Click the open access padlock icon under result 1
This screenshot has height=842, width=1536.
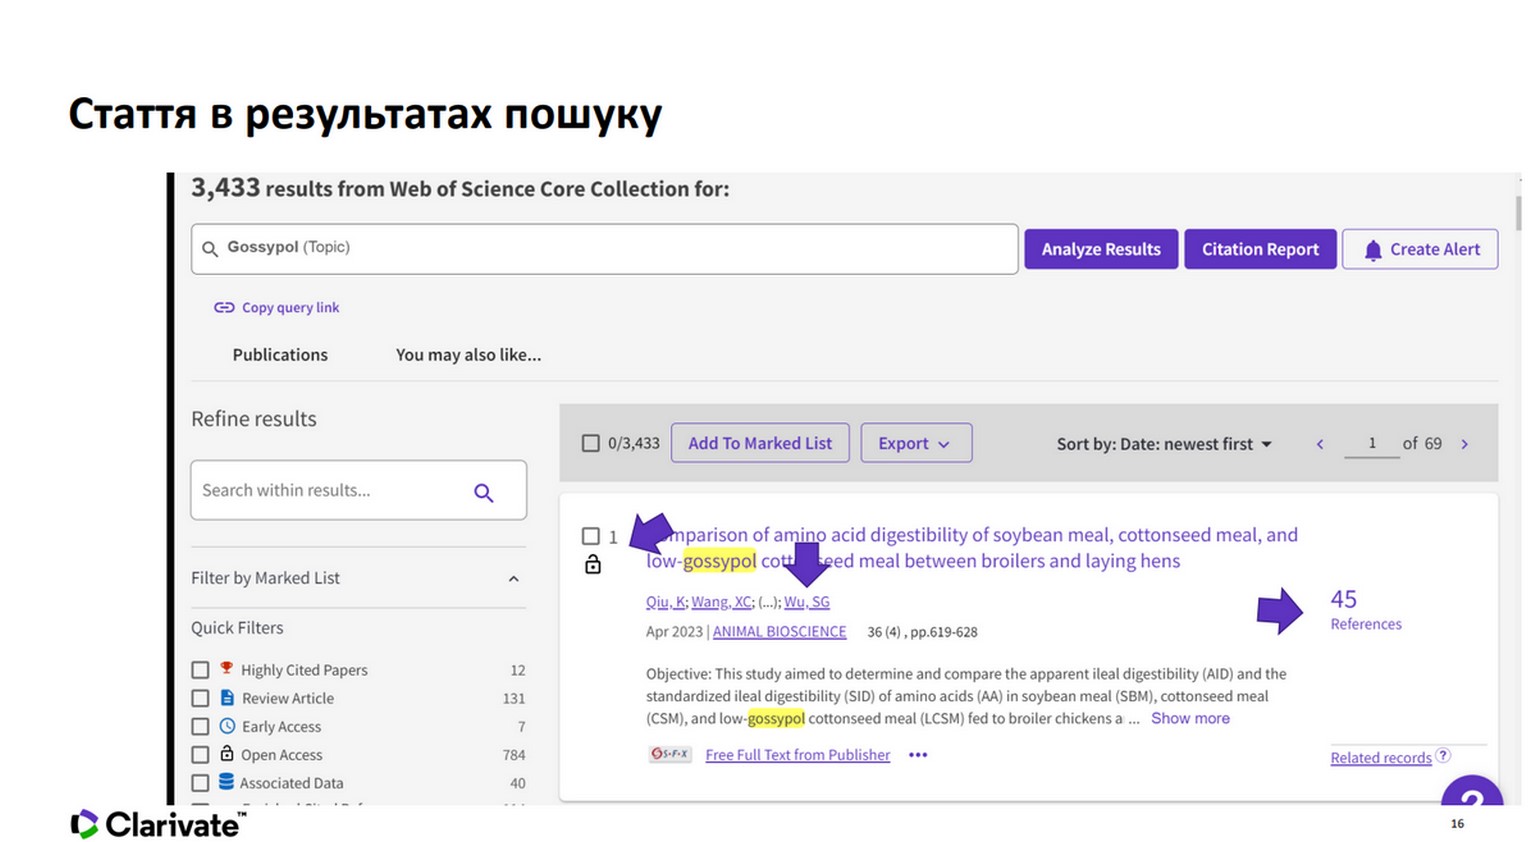593,565
